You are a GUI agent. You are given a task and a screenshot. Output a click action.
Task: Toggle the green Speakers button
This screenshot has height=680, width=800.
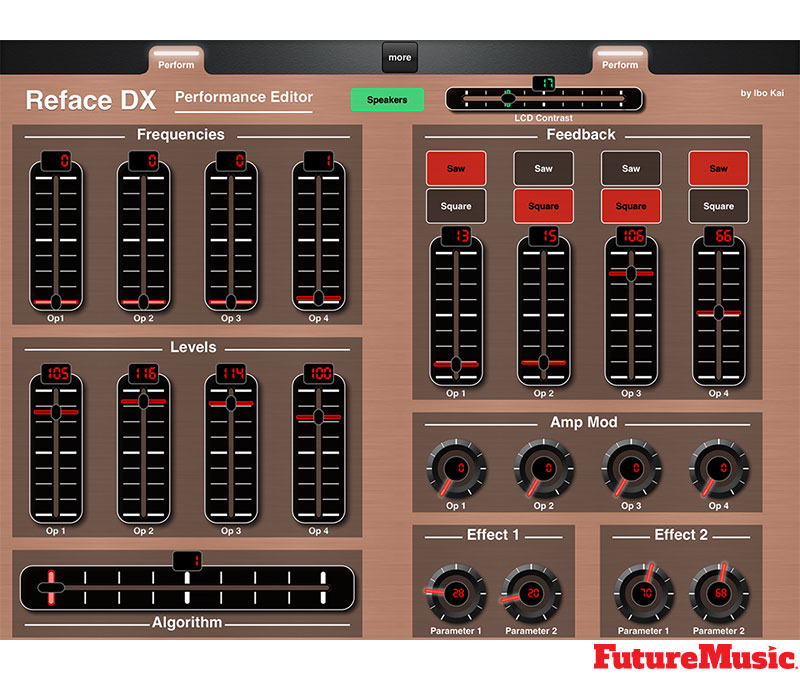tap(387, 99)
